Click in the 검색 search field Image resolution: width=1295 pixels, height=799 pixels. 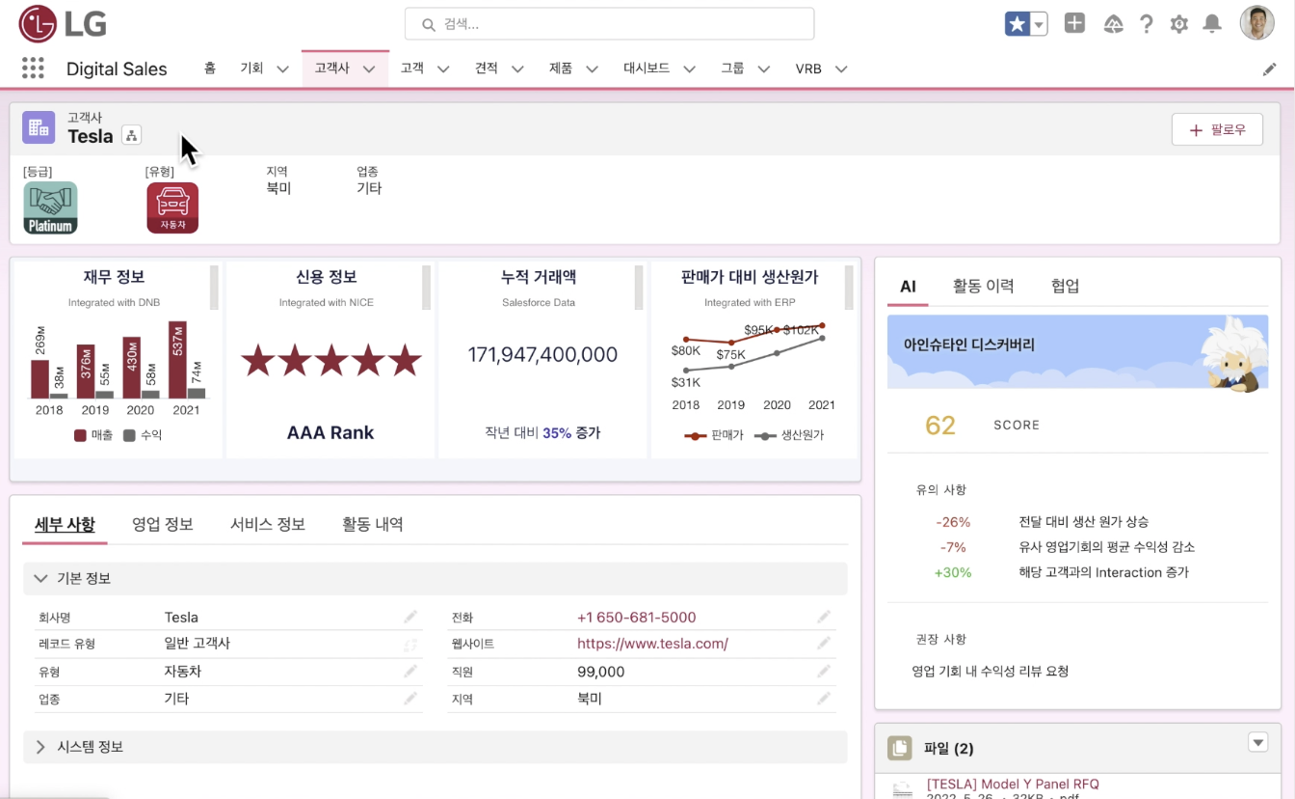(x=610, y=24)
